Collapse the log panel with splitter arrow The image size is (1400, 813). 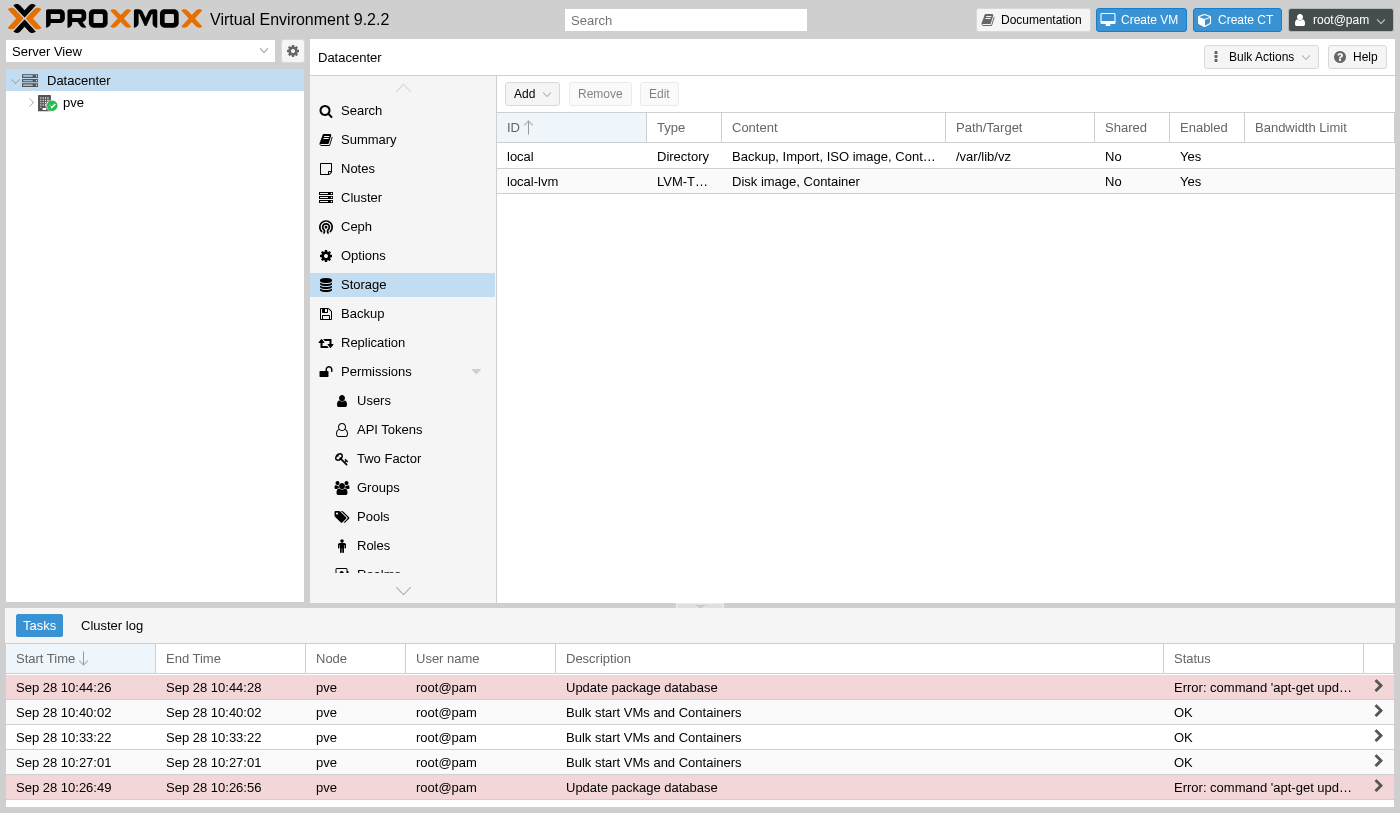[x=700, y=606]
